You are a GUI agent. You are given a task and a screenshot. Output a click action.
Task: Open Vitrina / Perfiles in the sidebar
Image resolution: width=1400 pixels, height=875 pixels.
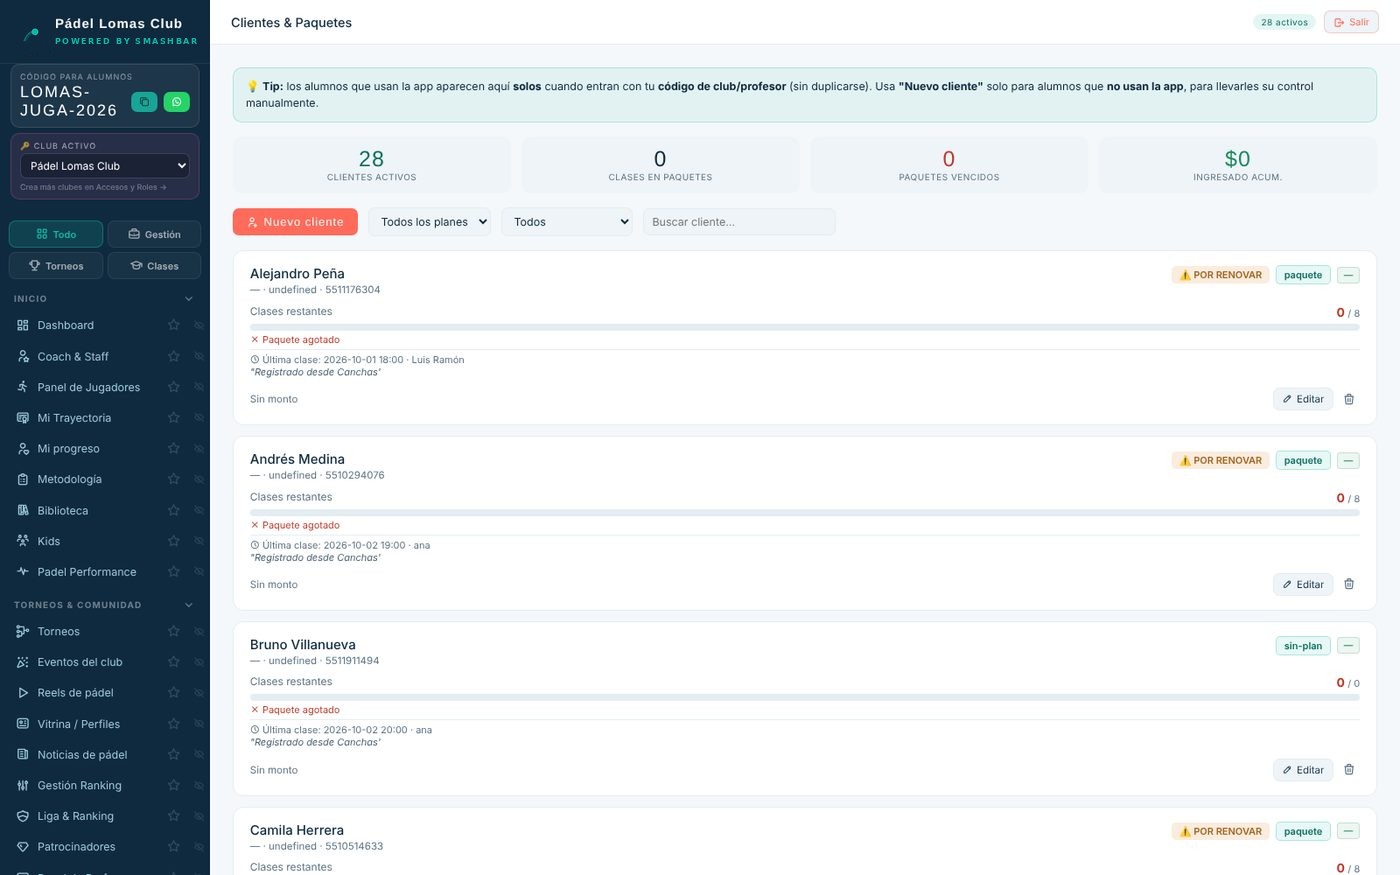pos(78,724)
